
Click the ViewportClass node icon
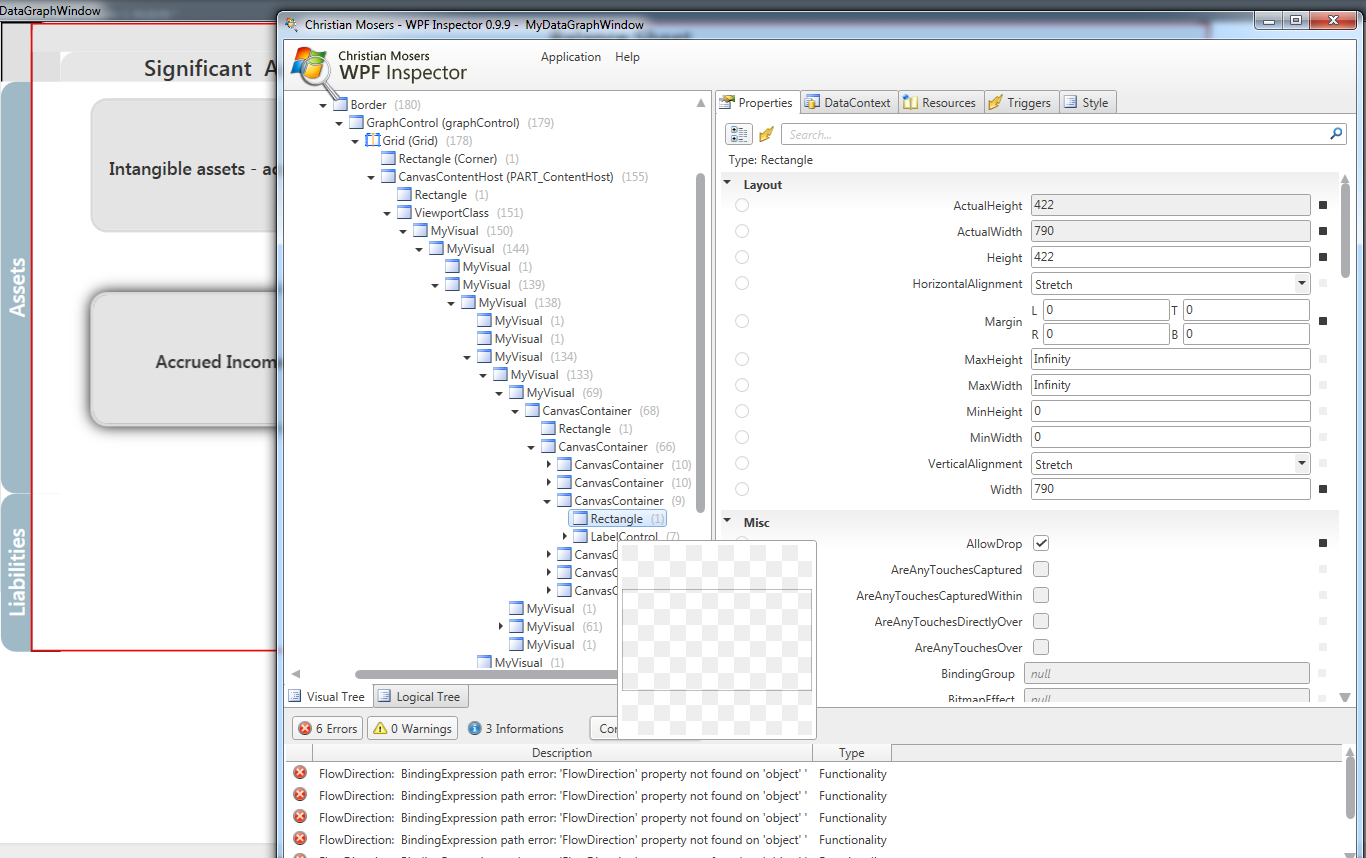click(x=404, y=212)
